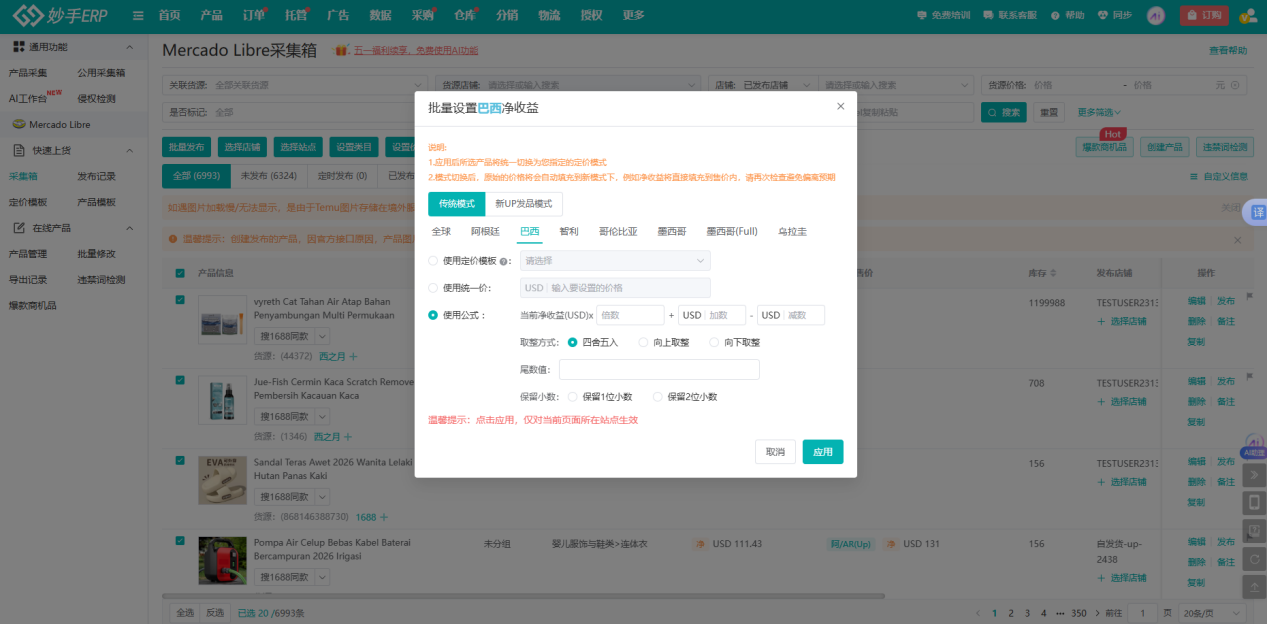Select the 使用统一价 radio option
This screenshot has width=1267, height=624.
coord(433,288)
